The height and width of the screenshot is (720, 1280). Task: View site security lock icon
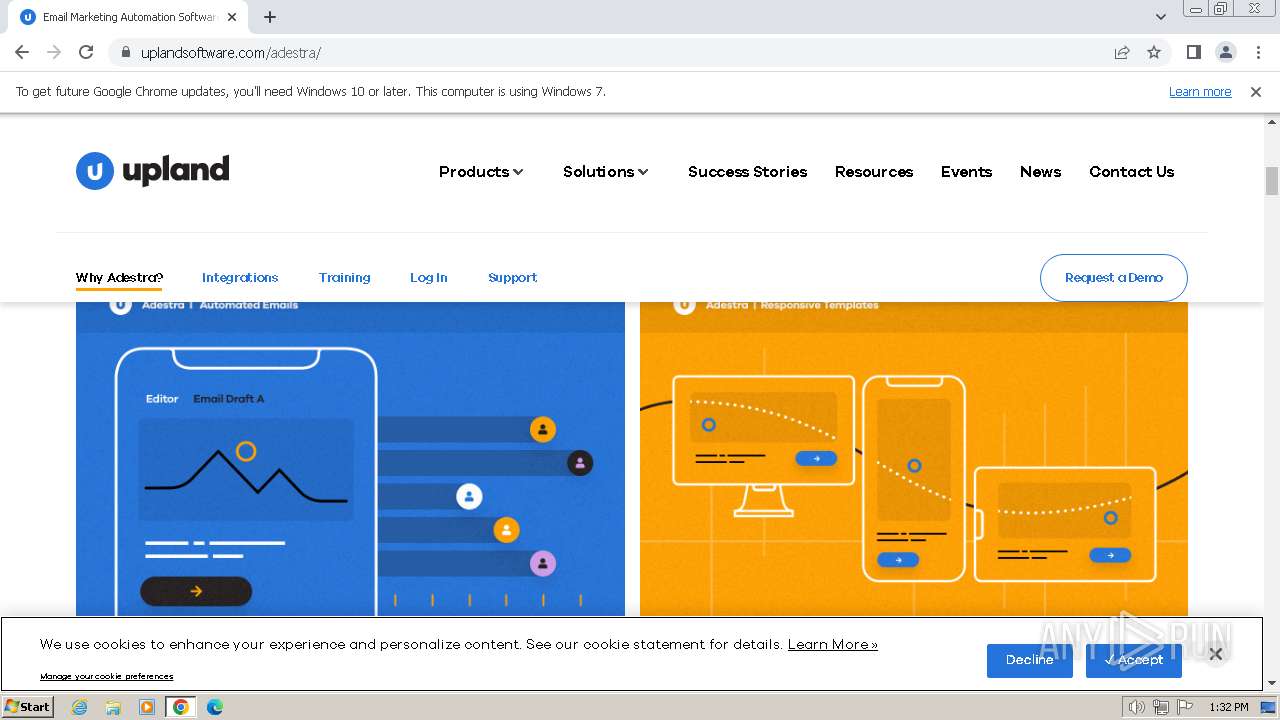pyautogui.click(x=125, y=52)
